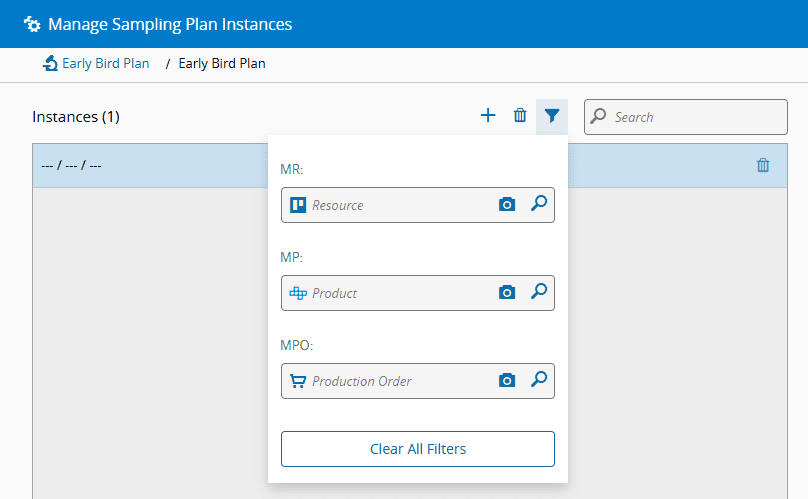Click the camera icon in Product field
This screenshot has height=499, width=808.
tap(507, 292)
